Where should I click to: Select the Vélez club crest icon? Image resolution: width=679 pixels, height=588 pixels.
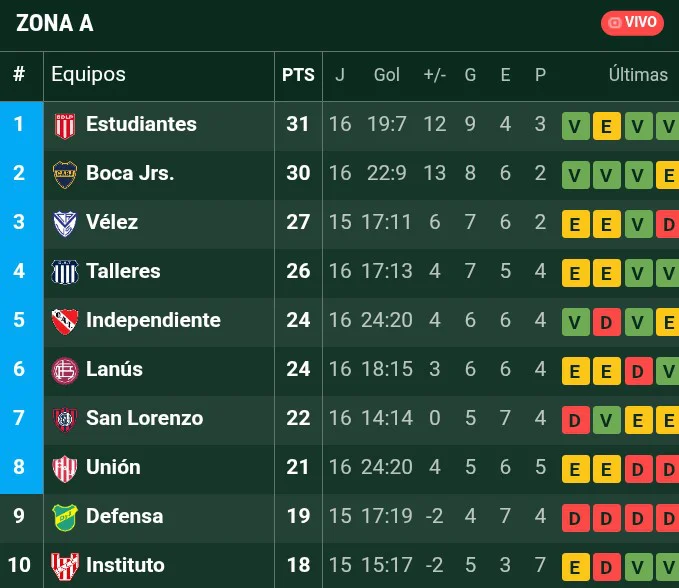65,224
